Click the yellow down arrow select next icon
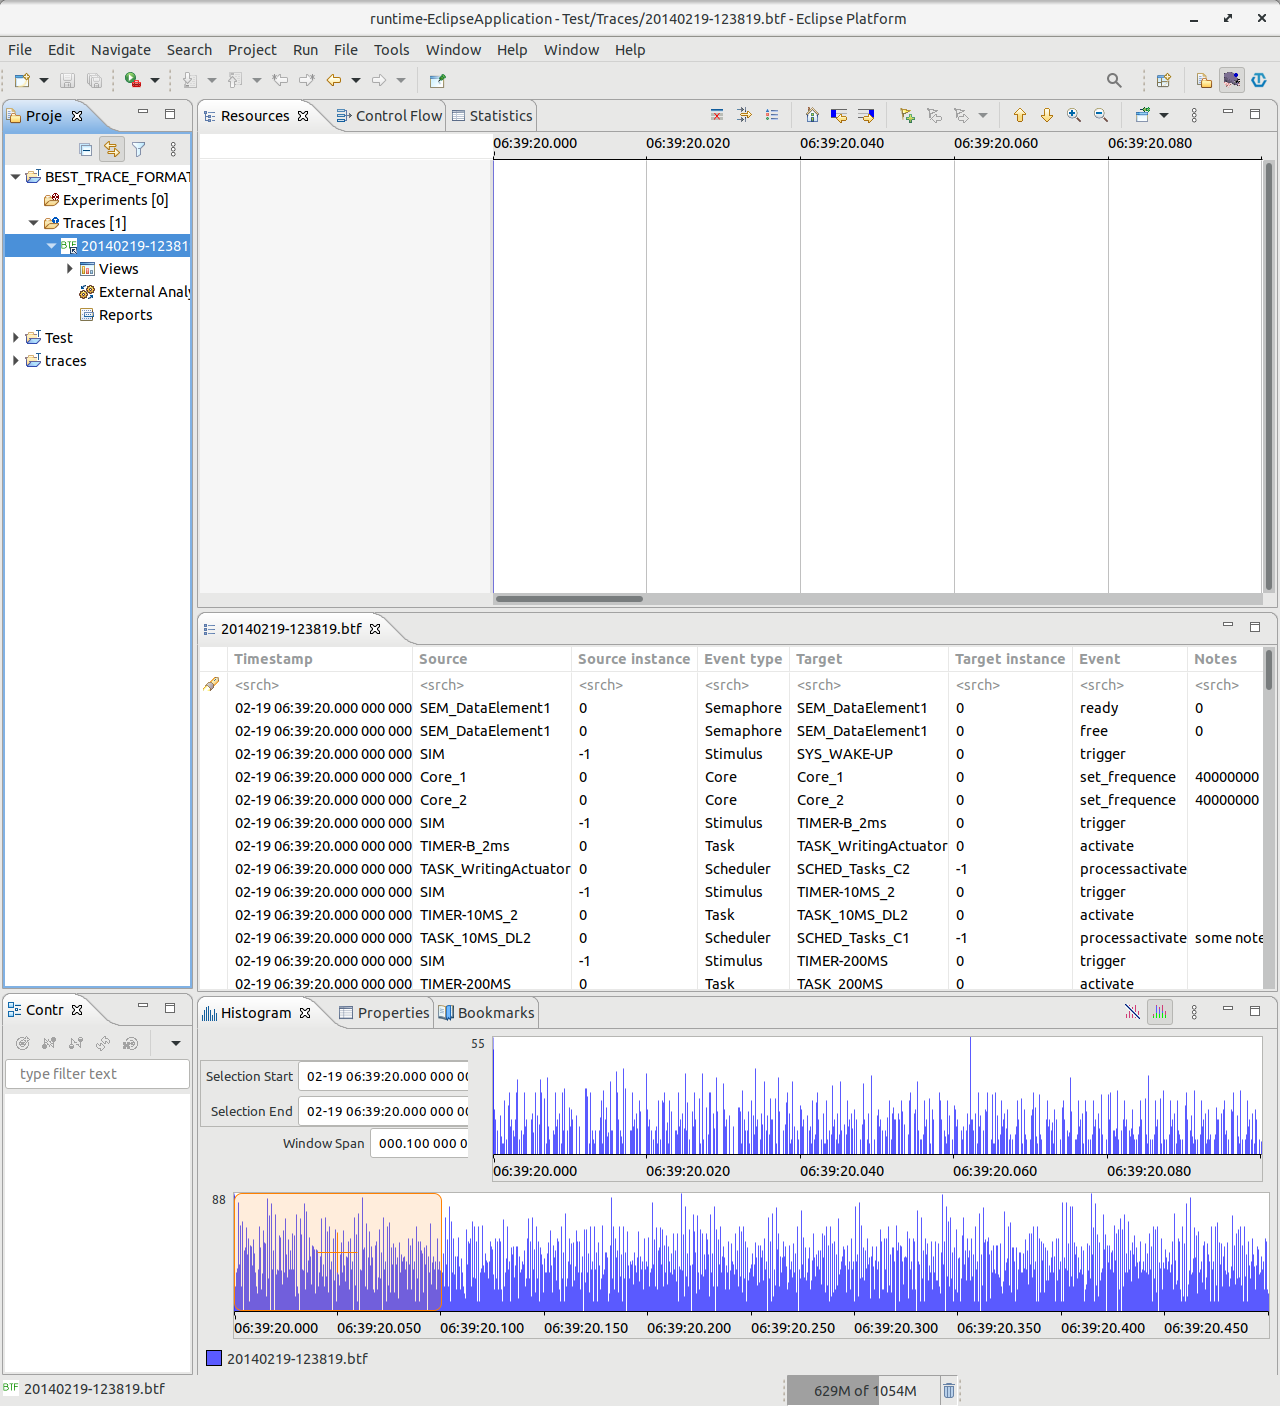1280x1406 pixels. (x=1047, y=116)
